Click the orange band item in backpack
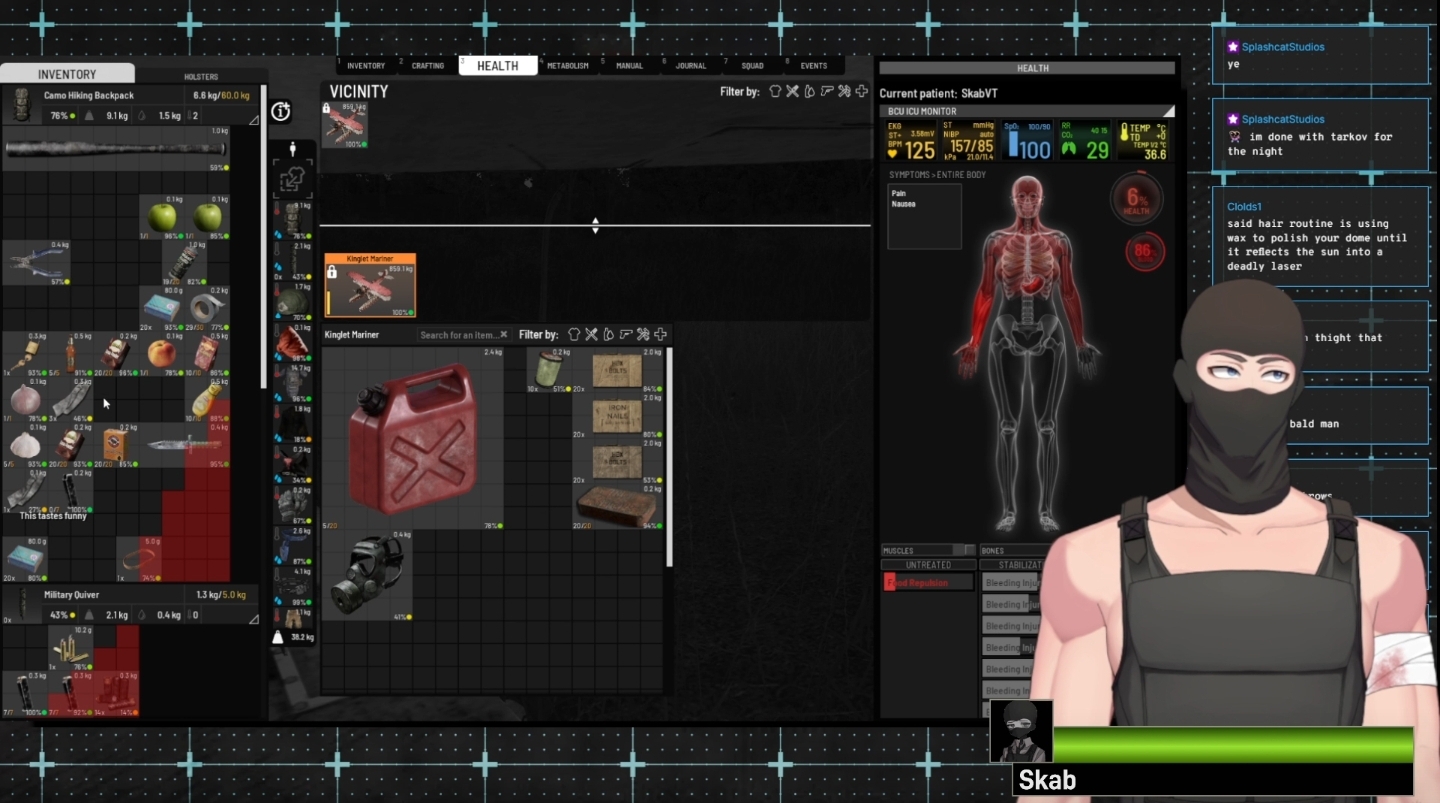The width and height of the screenshot is (1440, 803). click(x=139, y=559)
